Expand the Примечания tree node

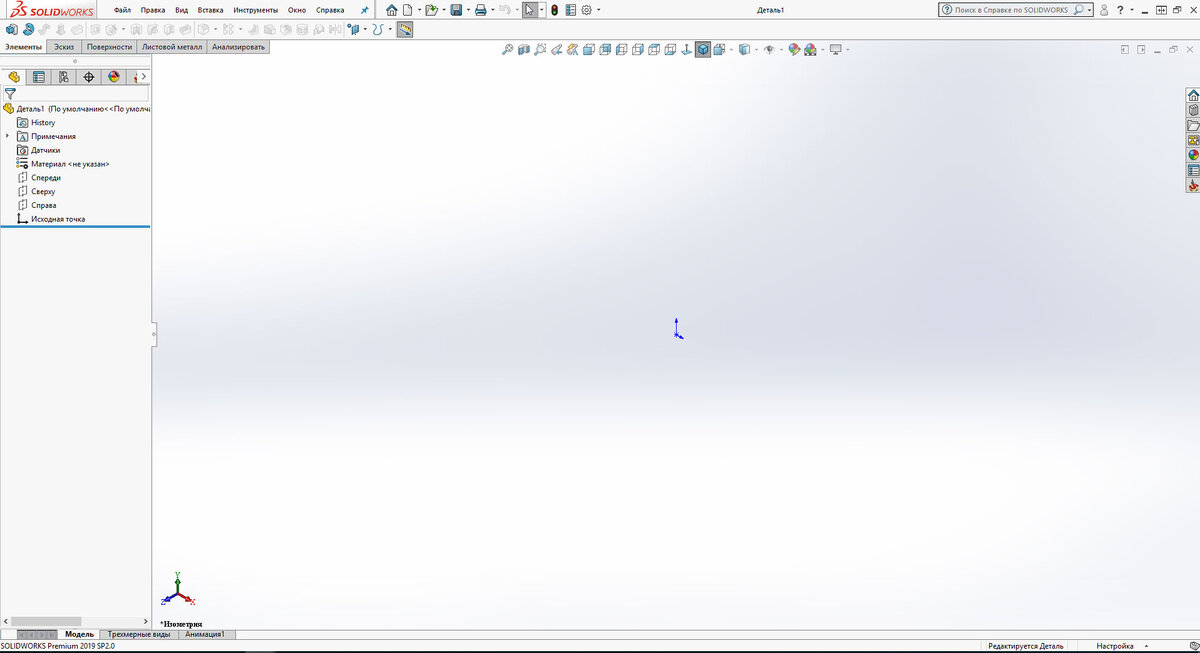point(8,136)
